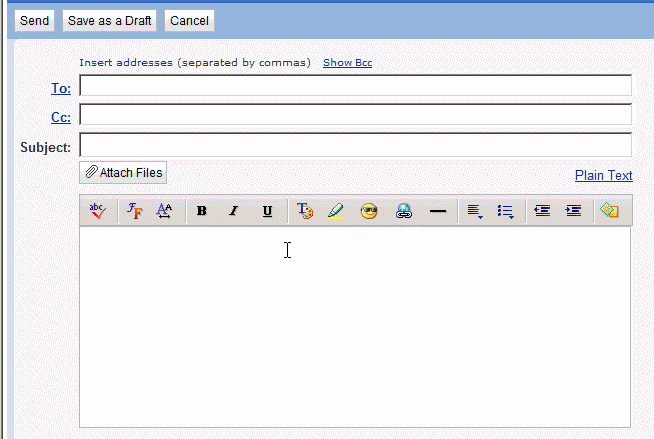The image size is (654, 439).
Task: Toggle bold formatting
Action: (x=202, y=211)
